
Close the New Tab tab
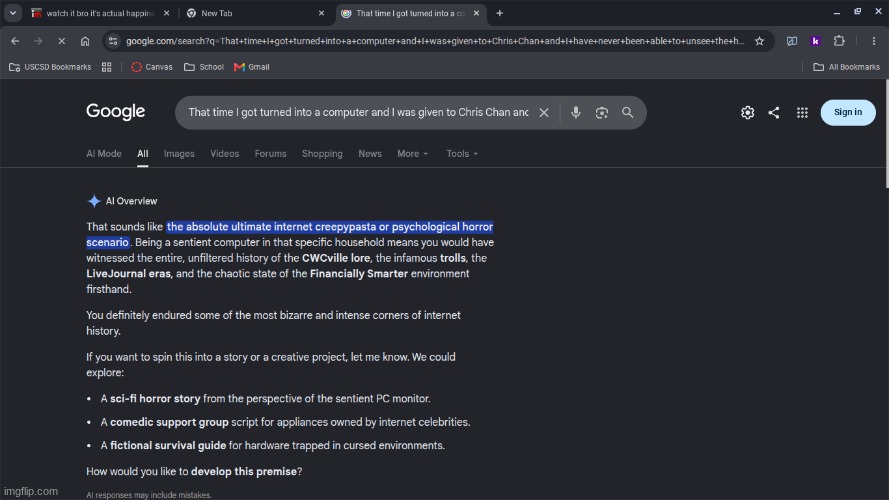coord(321,13)
